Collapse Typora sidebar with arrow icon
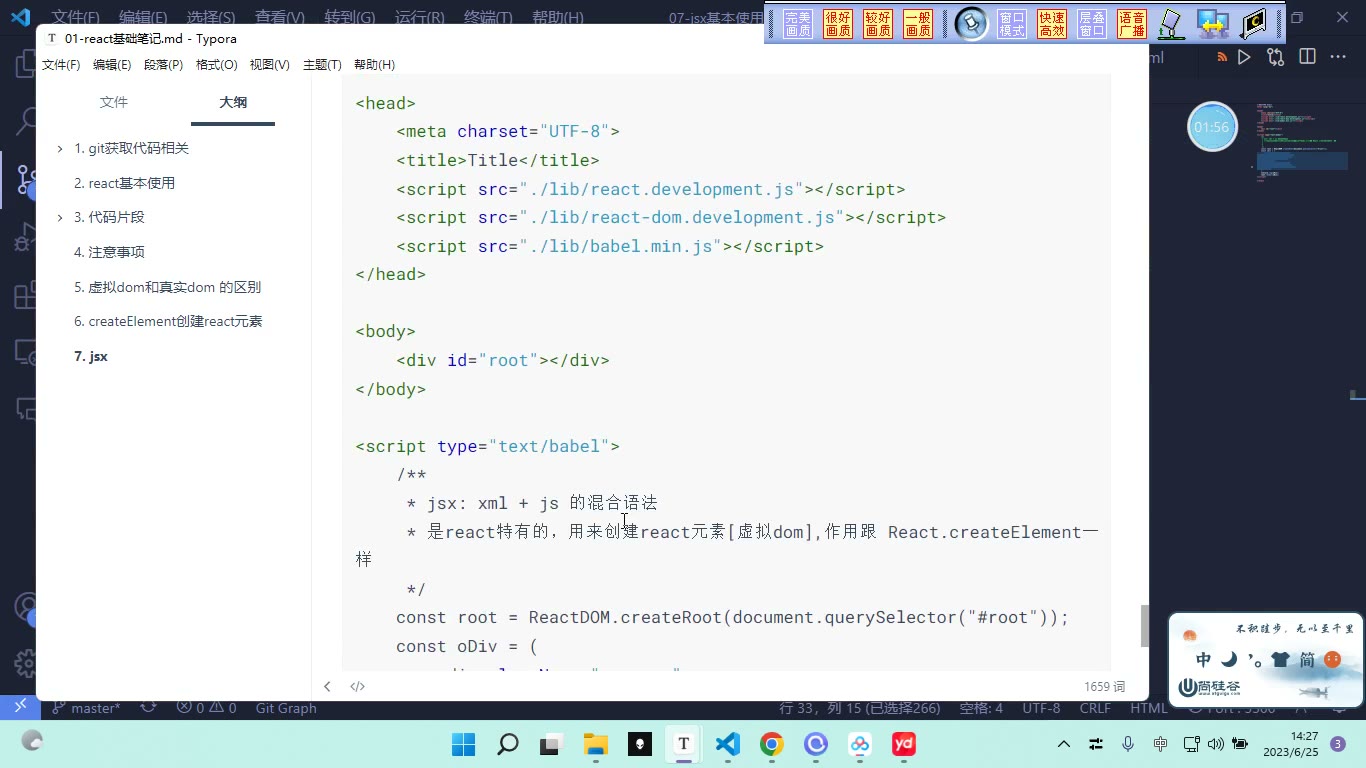The height and width of the screenshot is (768, 1366). [327, 686]
